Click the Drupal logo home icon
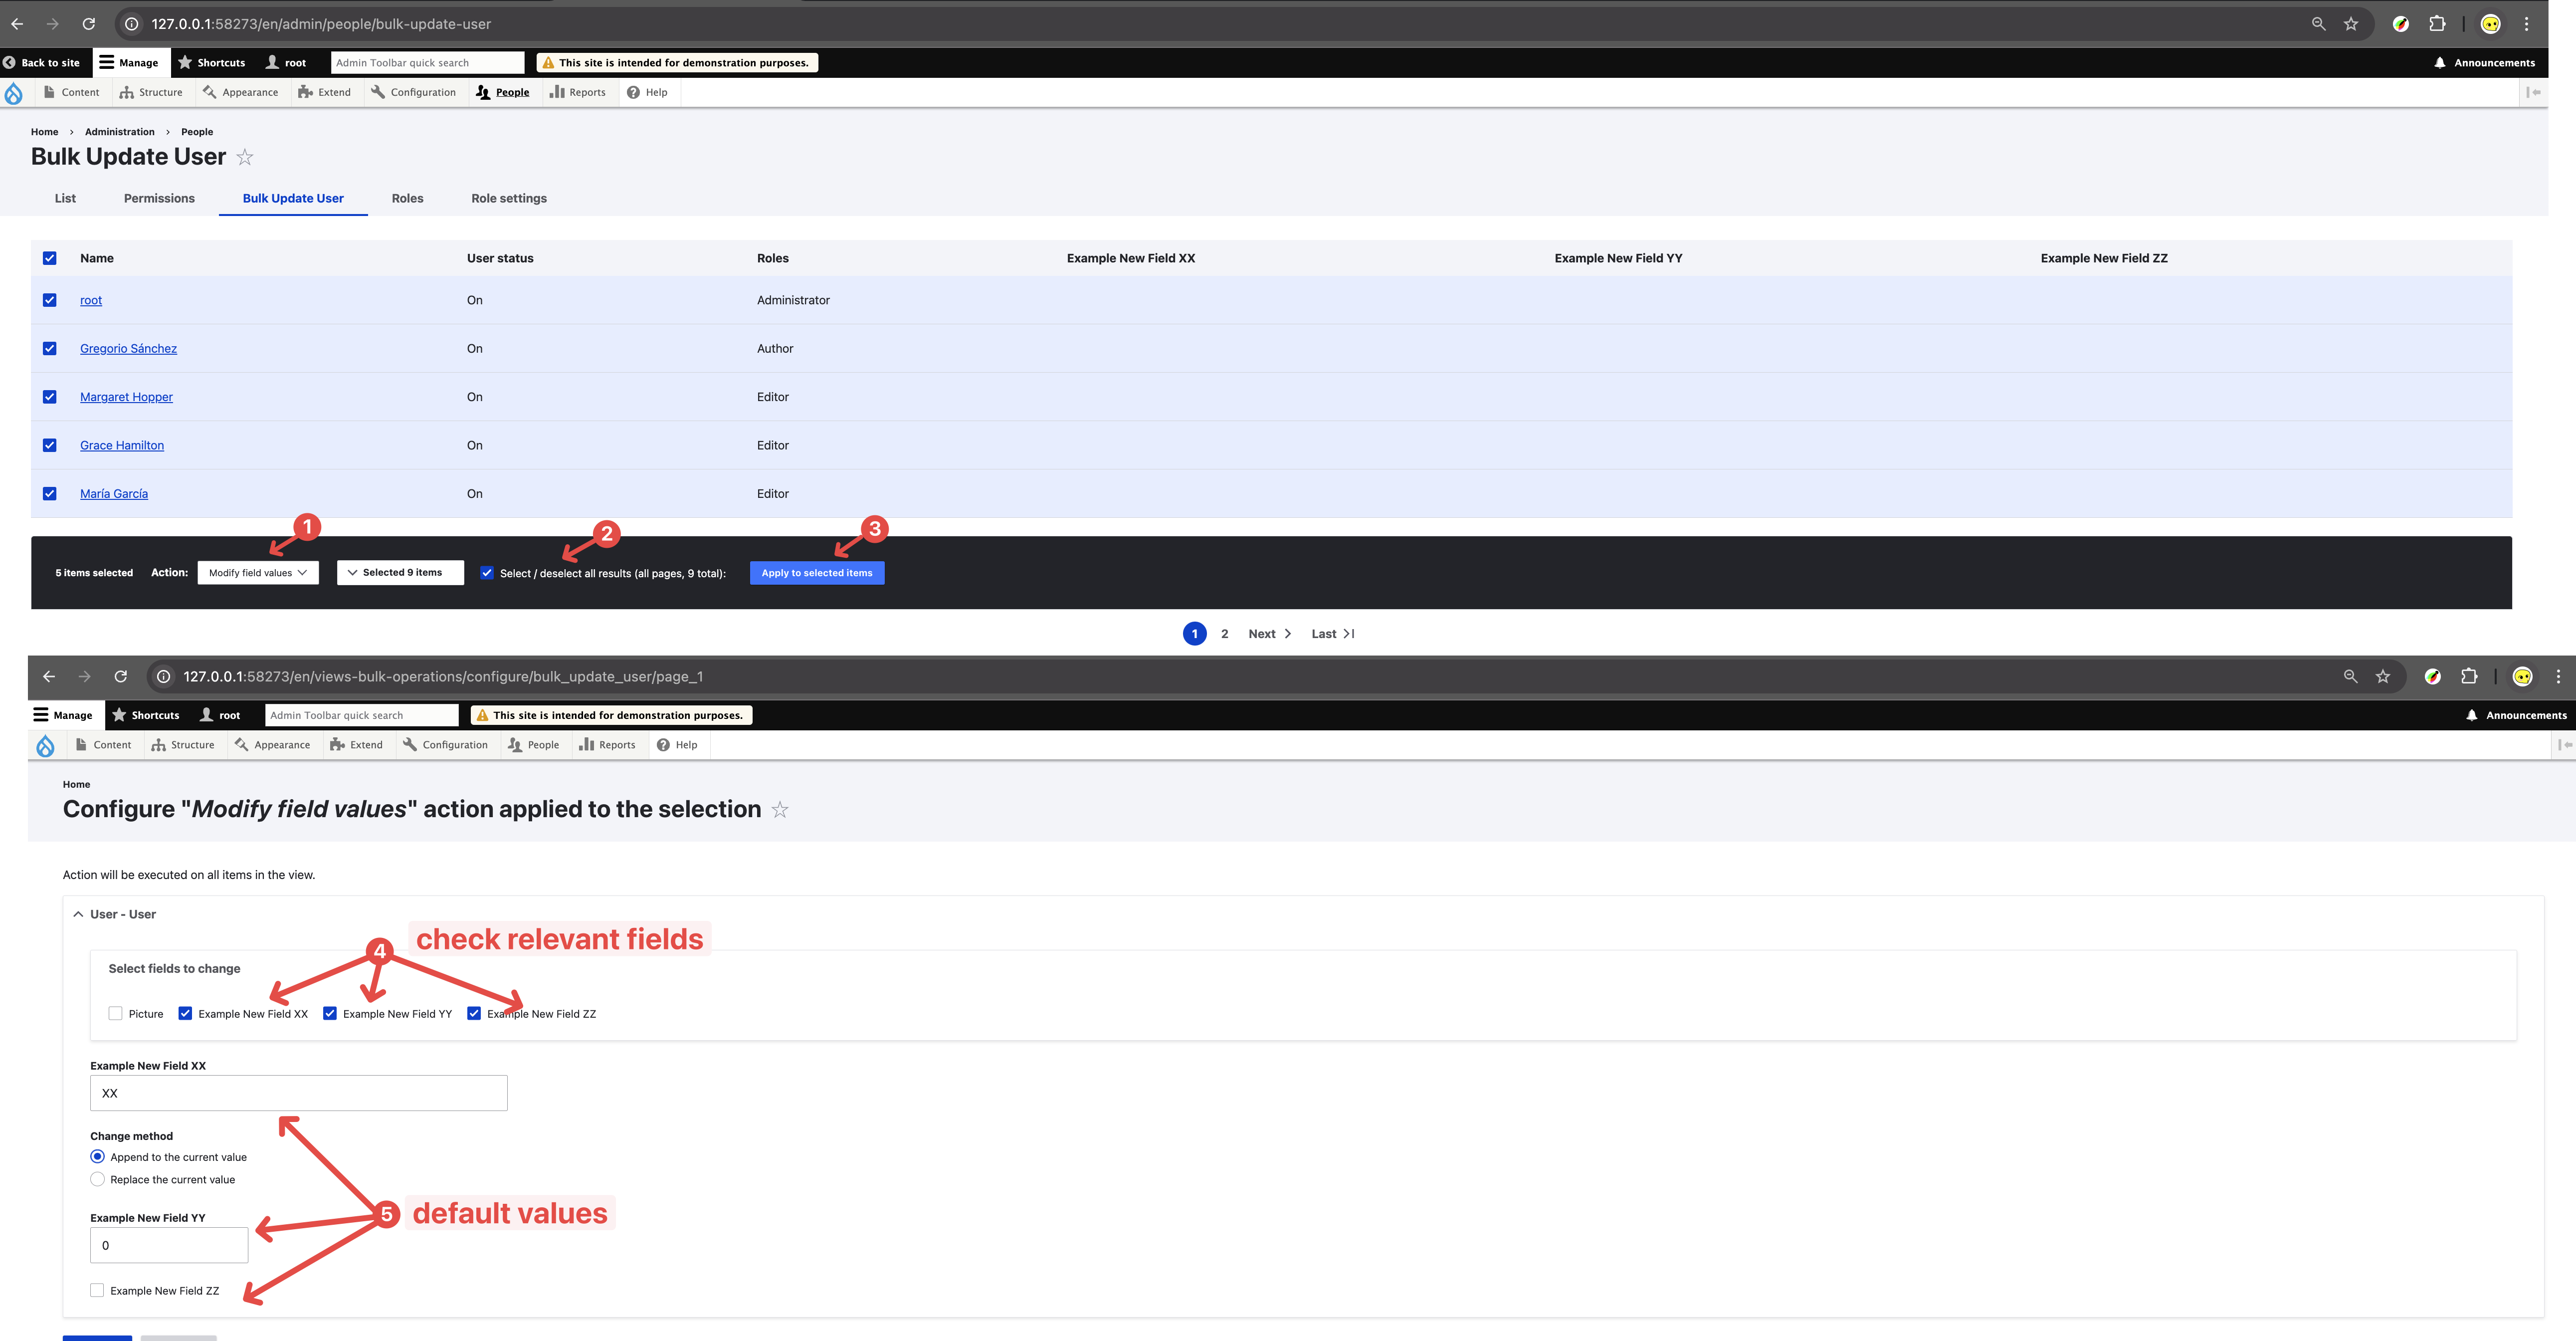This screenshot has width=2576, height=1341. click(x=14, y=93)
